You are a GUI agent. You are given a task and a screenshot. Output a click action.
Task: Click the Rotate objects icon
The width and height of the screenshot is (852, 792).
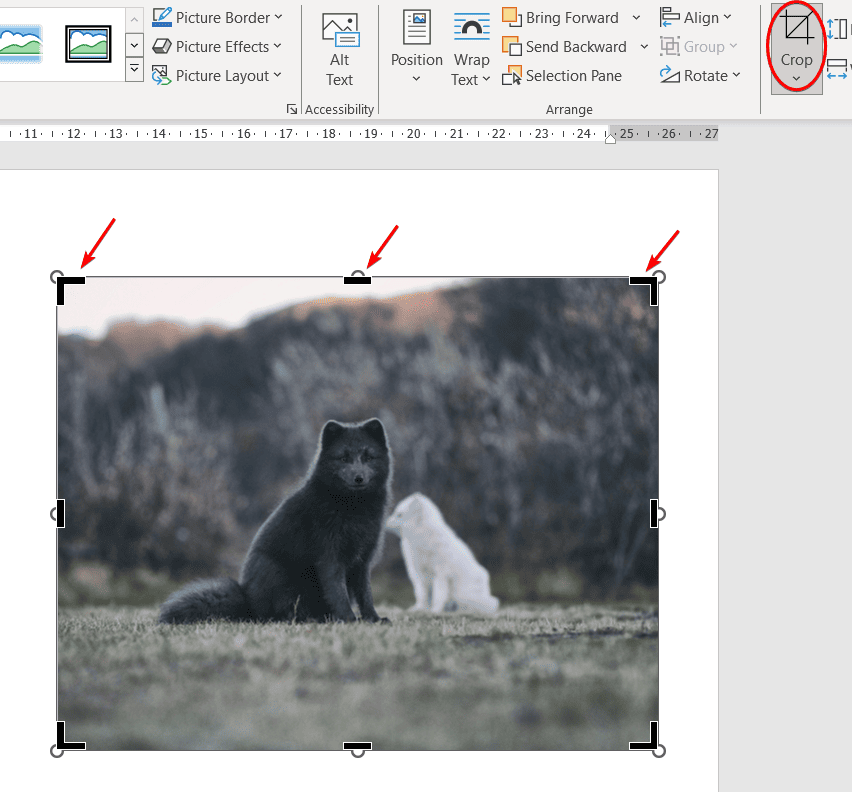(670, 75)
